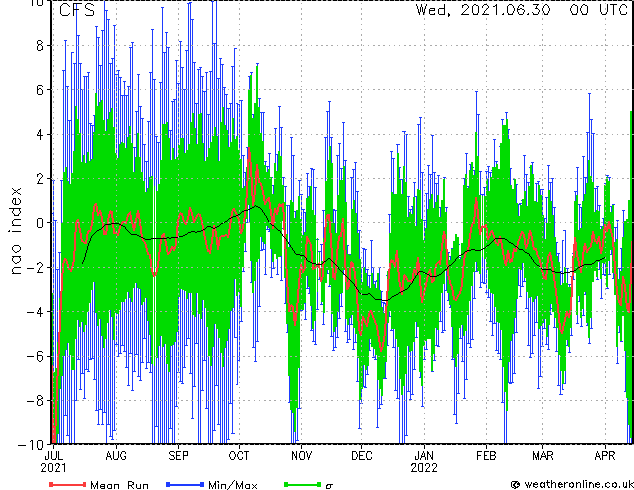
Task: Click the JUL 2021 axis label
Action: pos(53,462)
